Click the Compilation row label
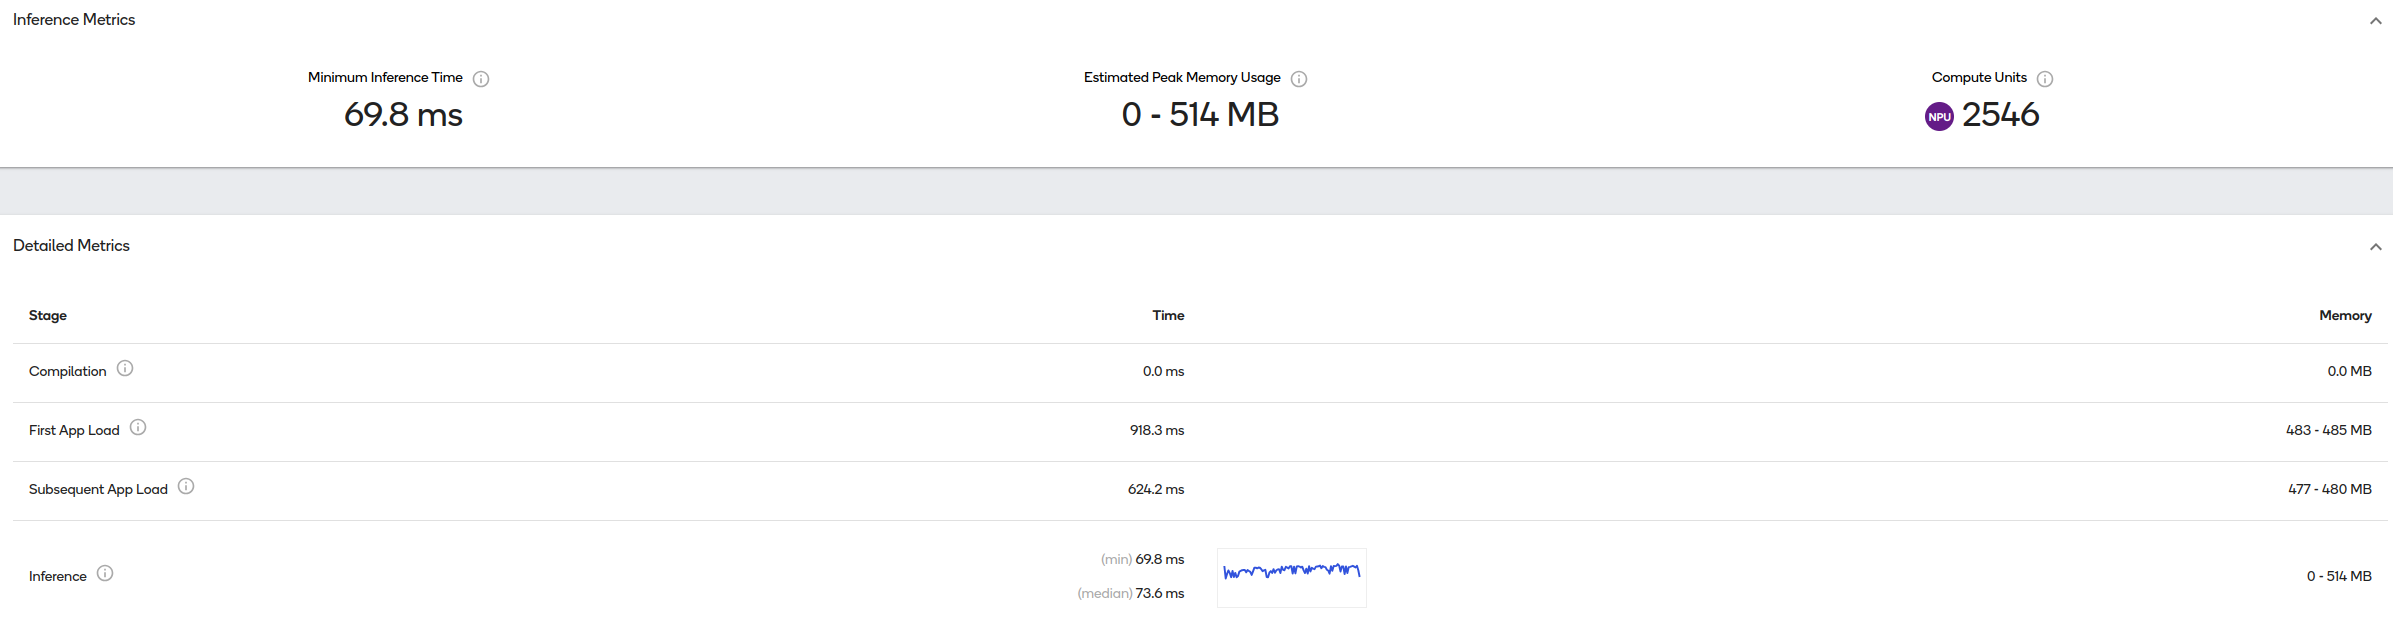The width and height of the screenshot is (2393, 638). (x=68, y=371)
